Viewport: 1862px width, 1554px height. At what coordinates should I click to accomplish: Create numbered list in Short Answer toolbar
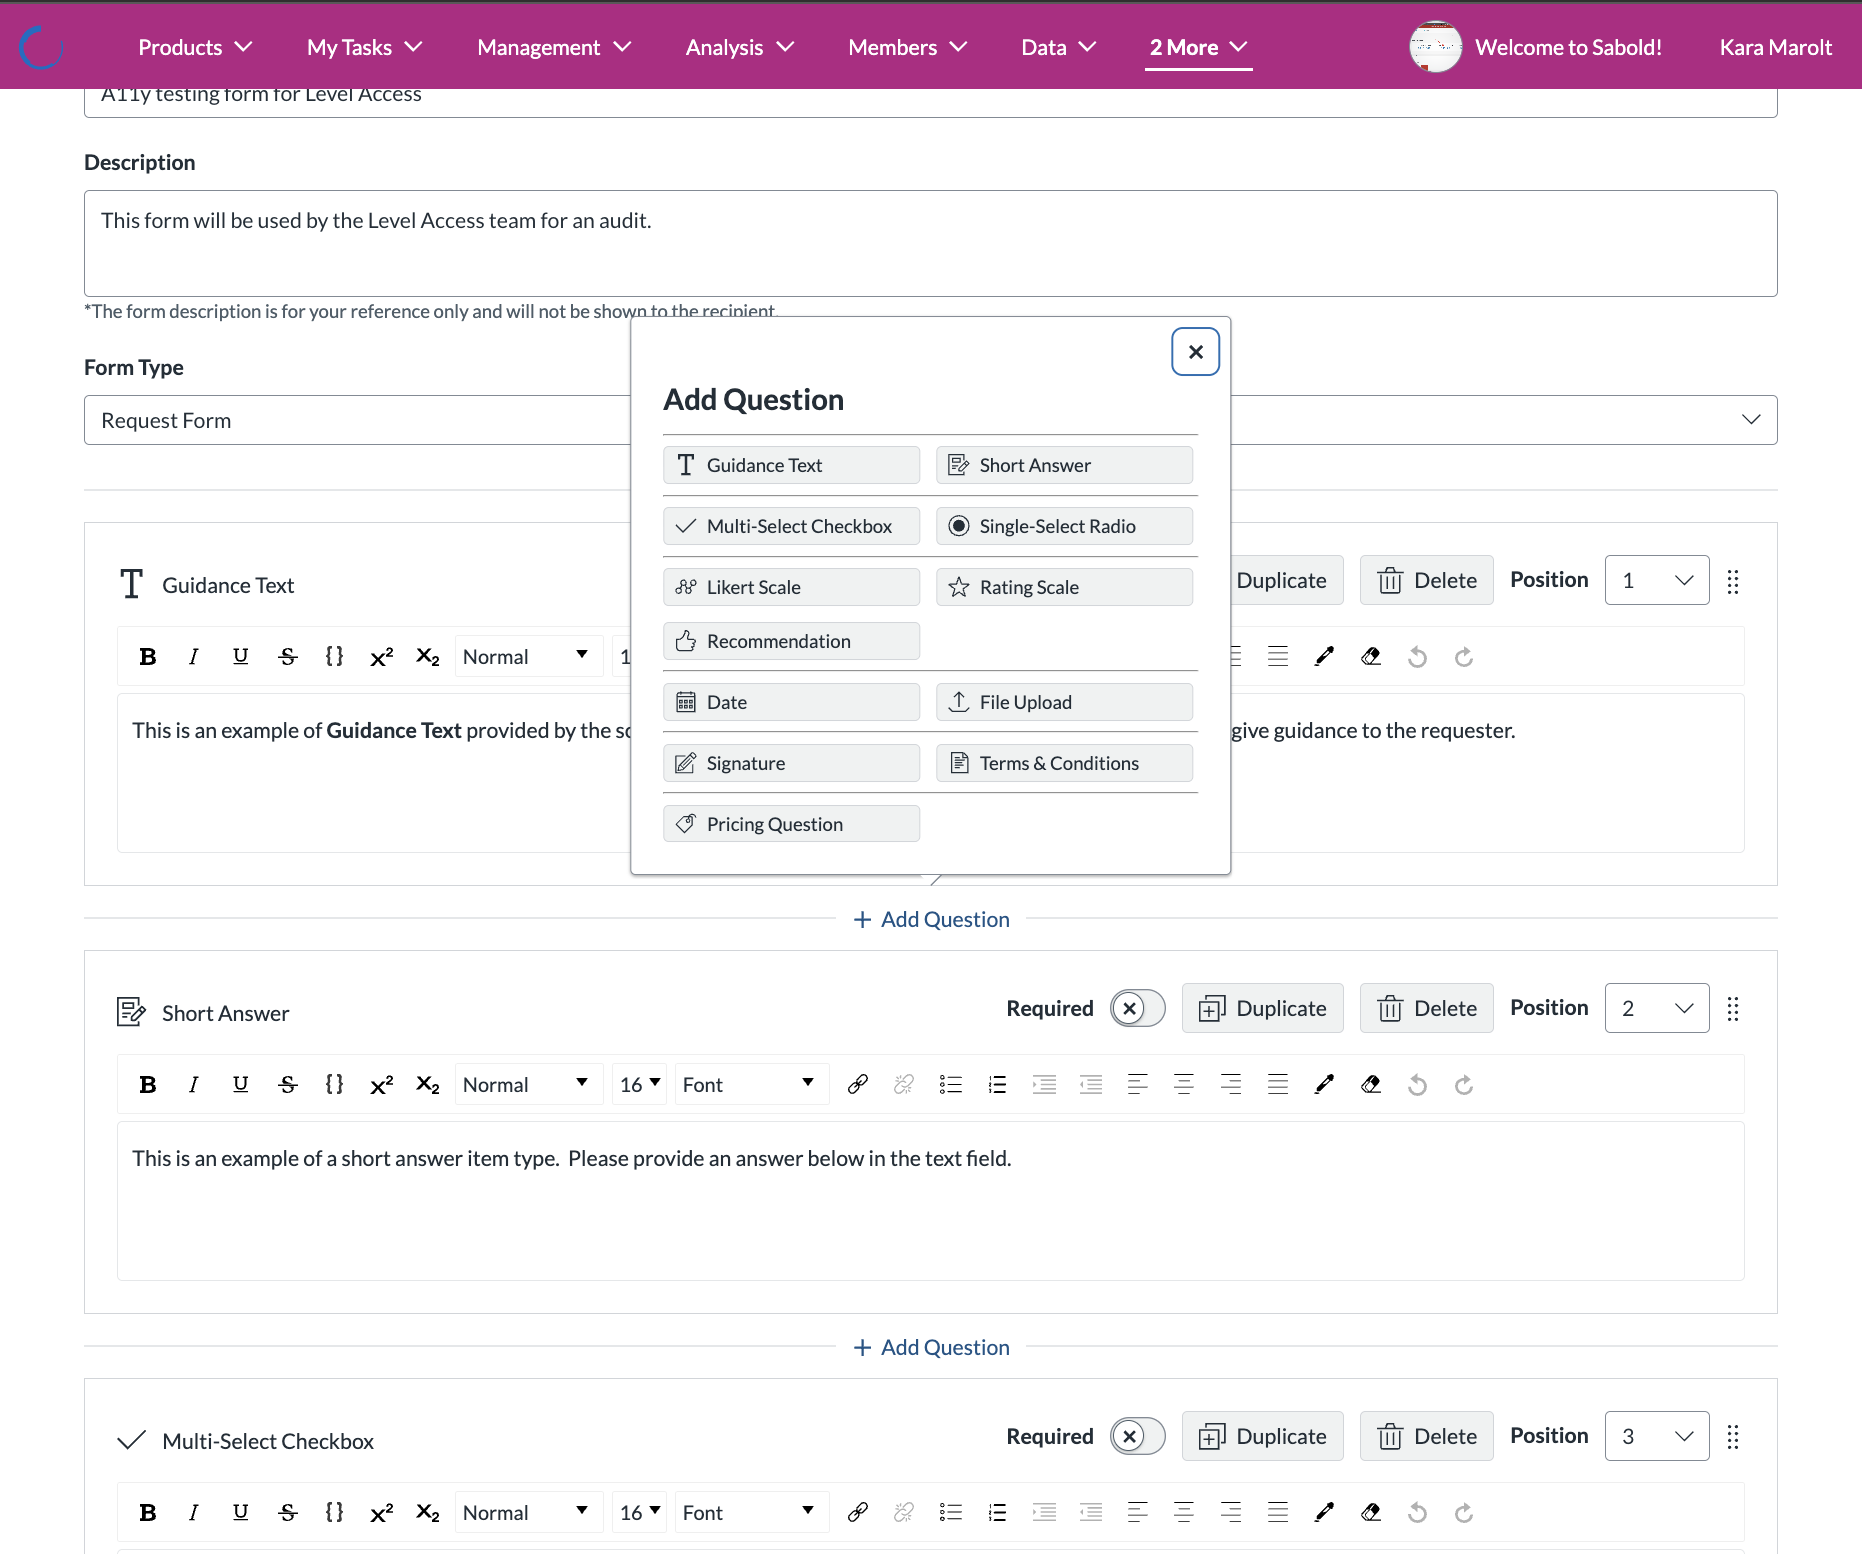[997, 1085]
